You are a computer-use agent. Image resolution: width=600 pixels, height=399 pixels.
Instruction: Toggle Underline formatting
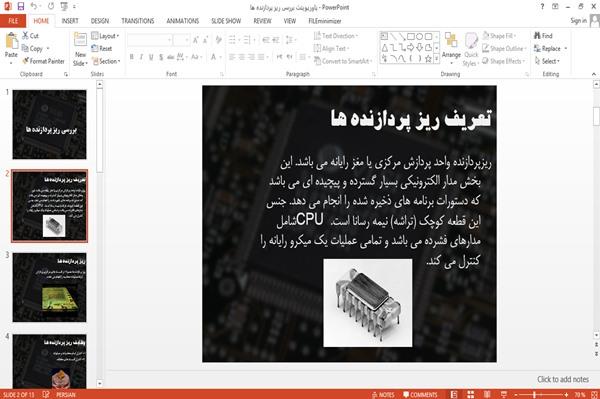[151, 57]
